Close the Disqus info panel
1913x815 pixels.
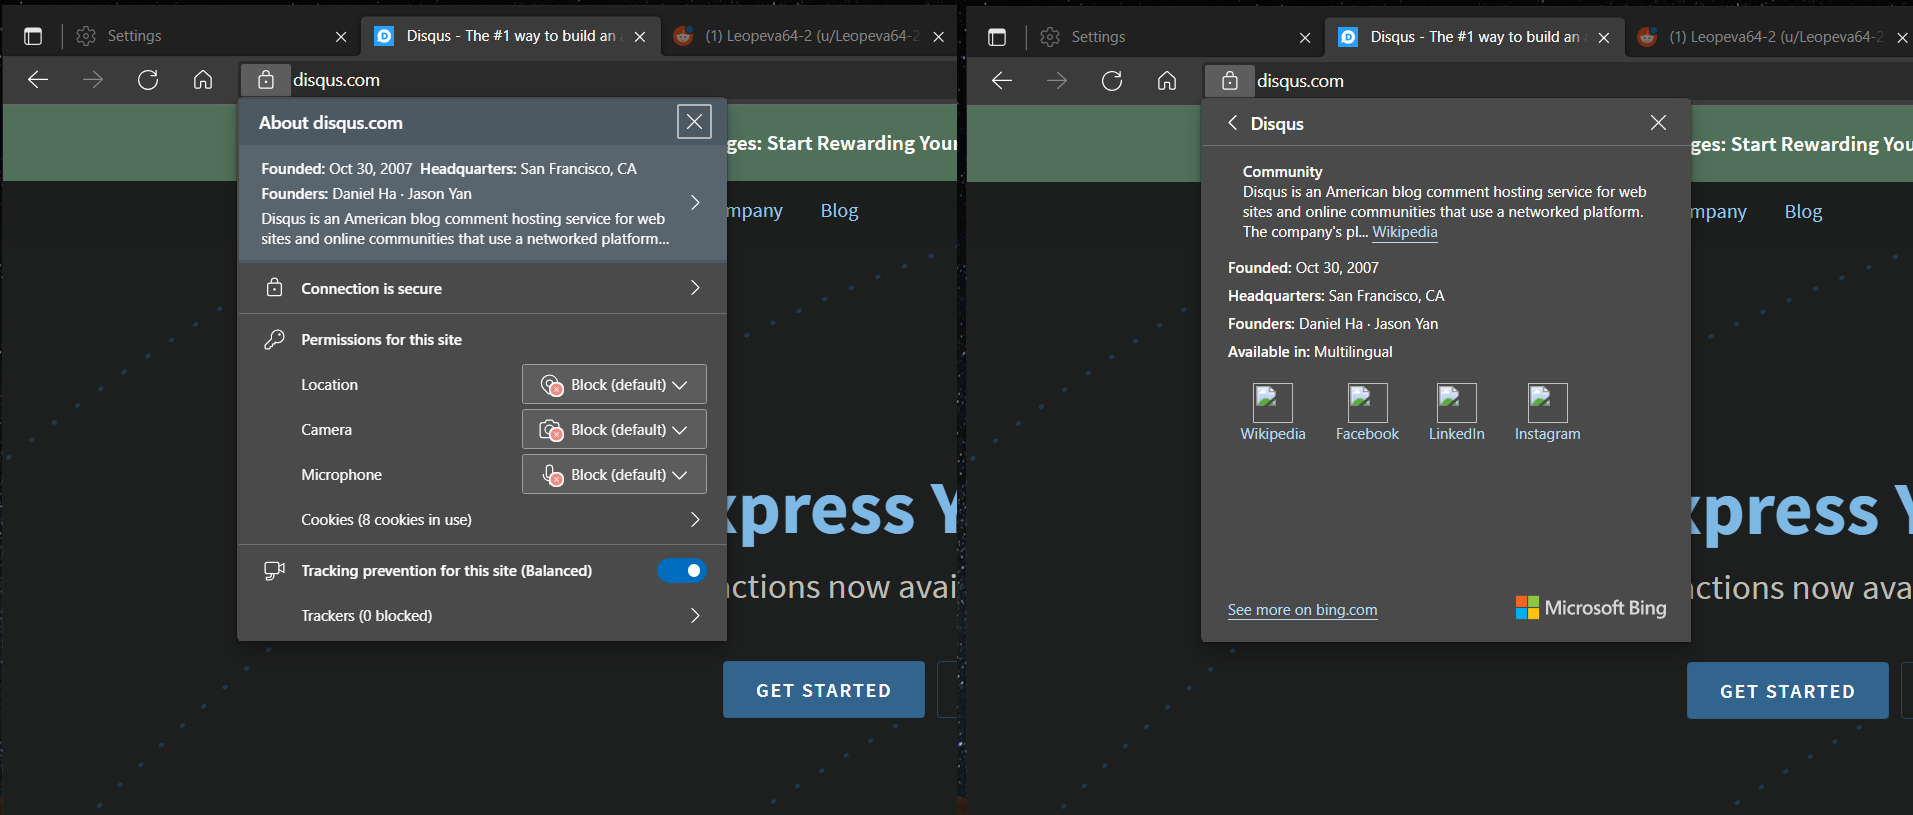pyautogui.click(x=1658, y=122)
